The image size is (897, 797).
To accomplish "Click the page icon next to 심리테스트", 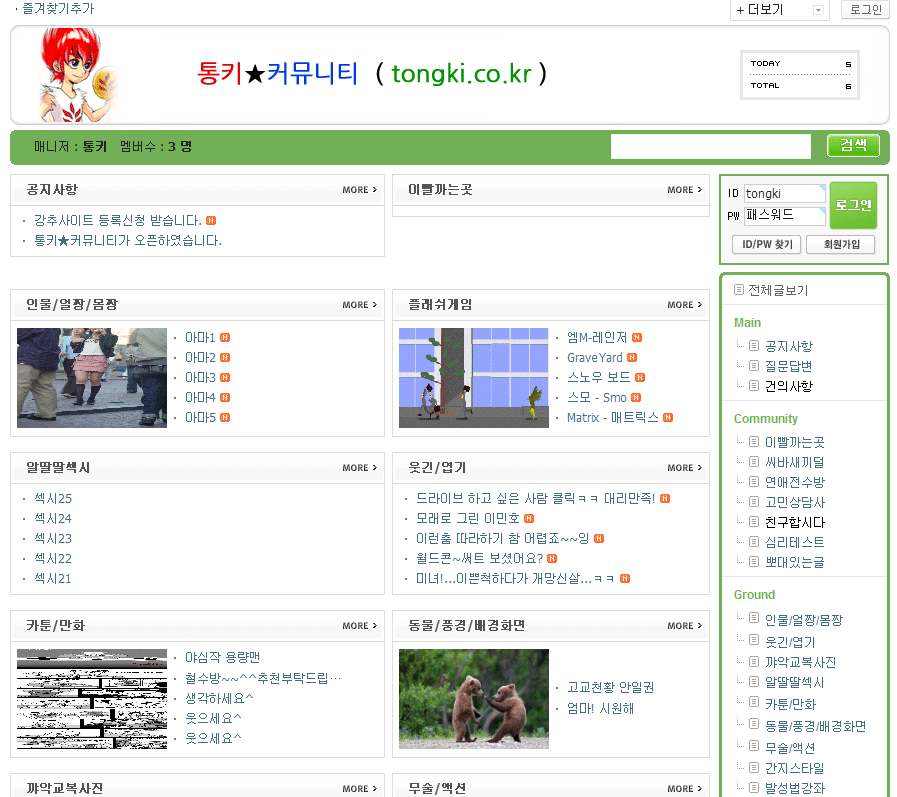I will coord(755,542).
